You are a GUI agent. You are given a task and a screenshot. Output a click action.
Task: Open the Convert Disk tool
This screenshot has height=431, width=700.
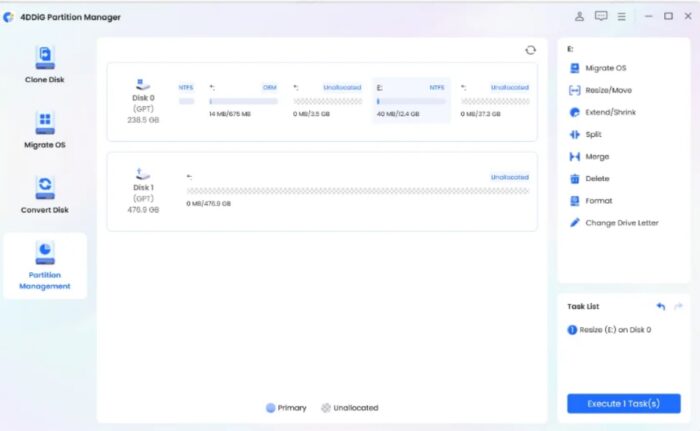(45, 195)
